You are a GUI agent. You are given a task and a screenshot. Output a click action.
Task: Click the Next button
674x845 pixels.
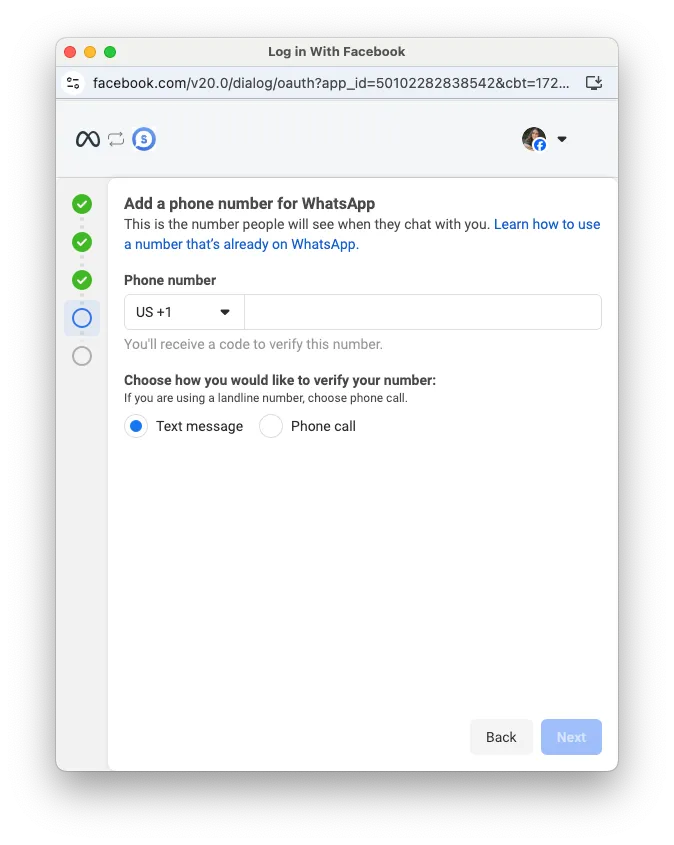point(571,737)
